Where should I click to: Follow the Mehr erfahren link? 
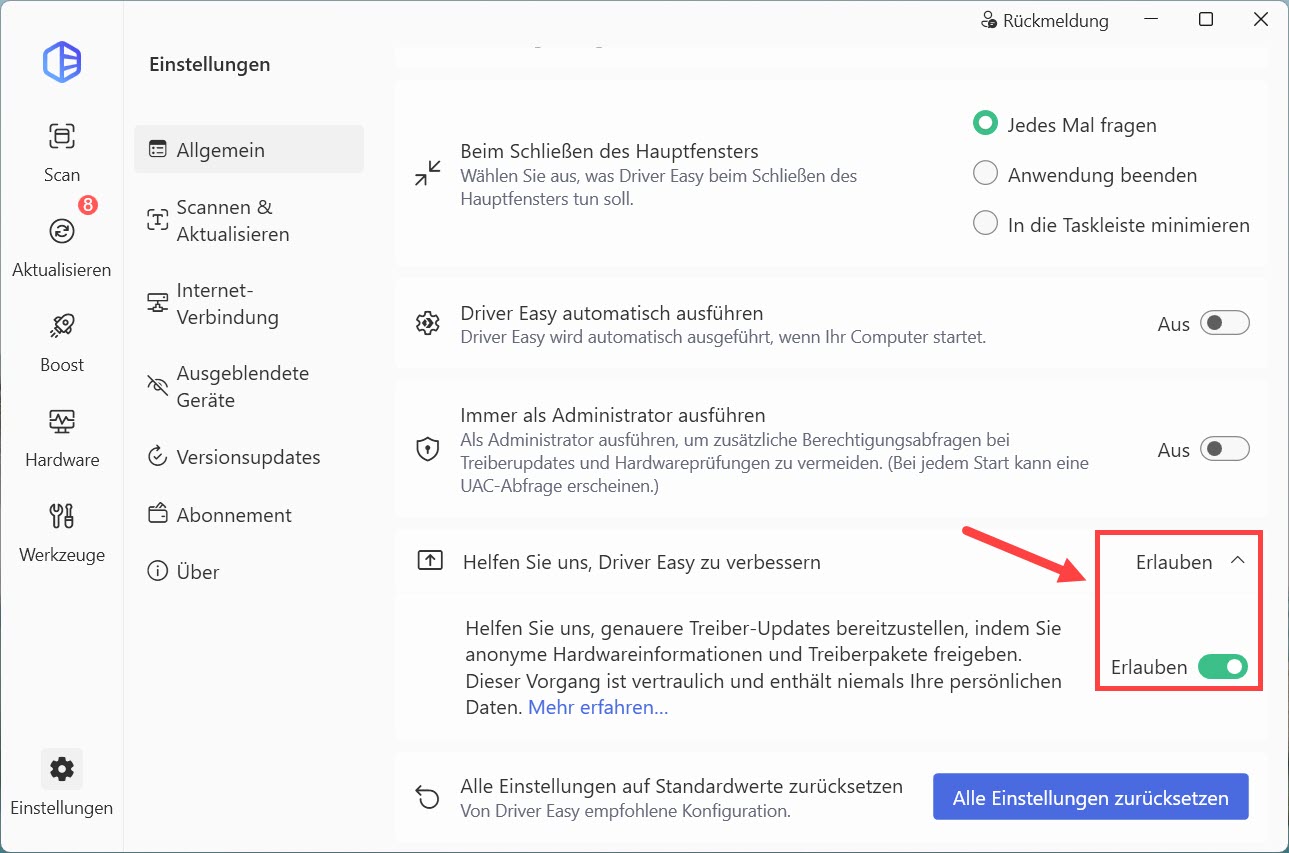pos(598,707)
